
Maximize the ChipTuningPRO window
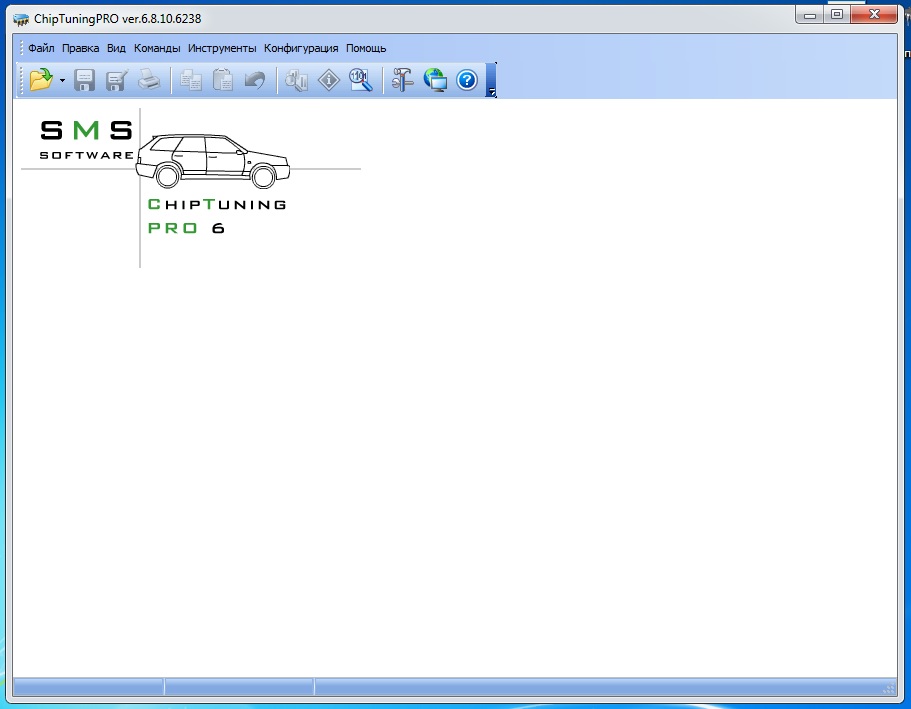(837, 15)
